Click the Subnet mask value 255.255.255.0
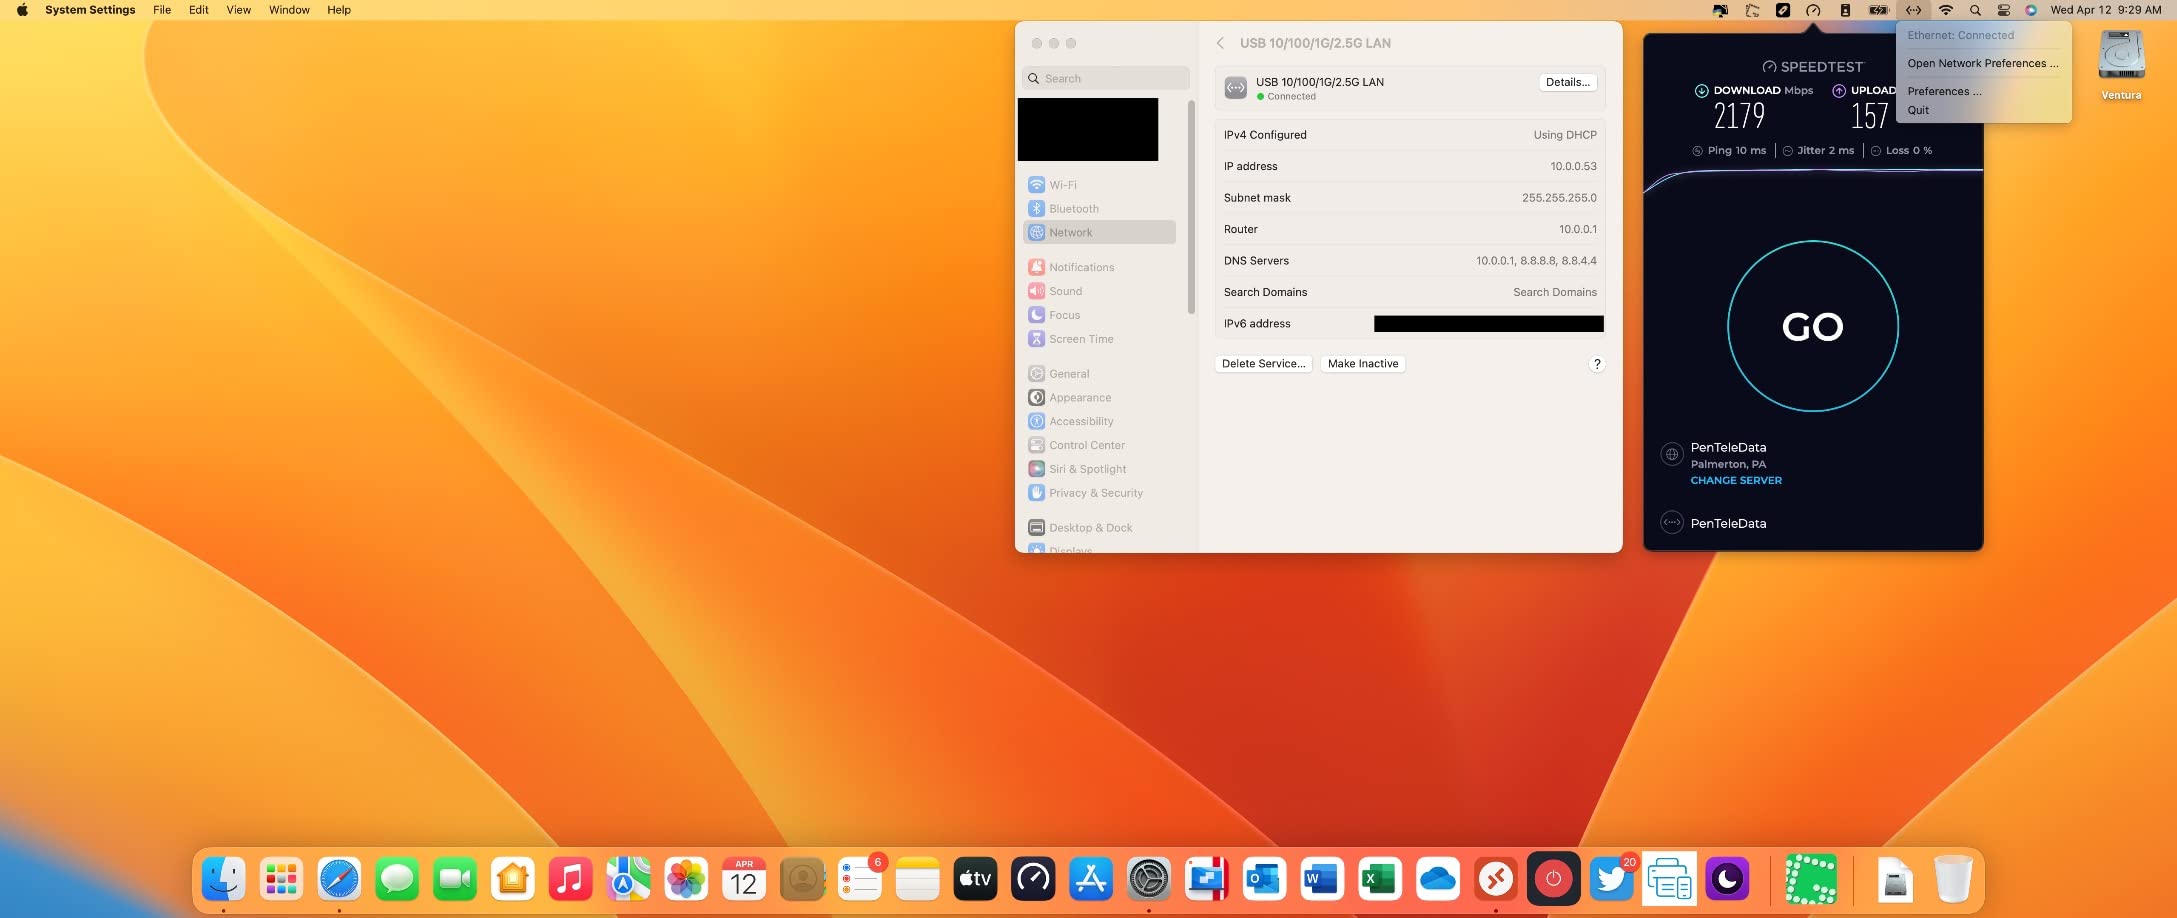This screenshot has height=918, width=2177. click(x=1559, y=198)
